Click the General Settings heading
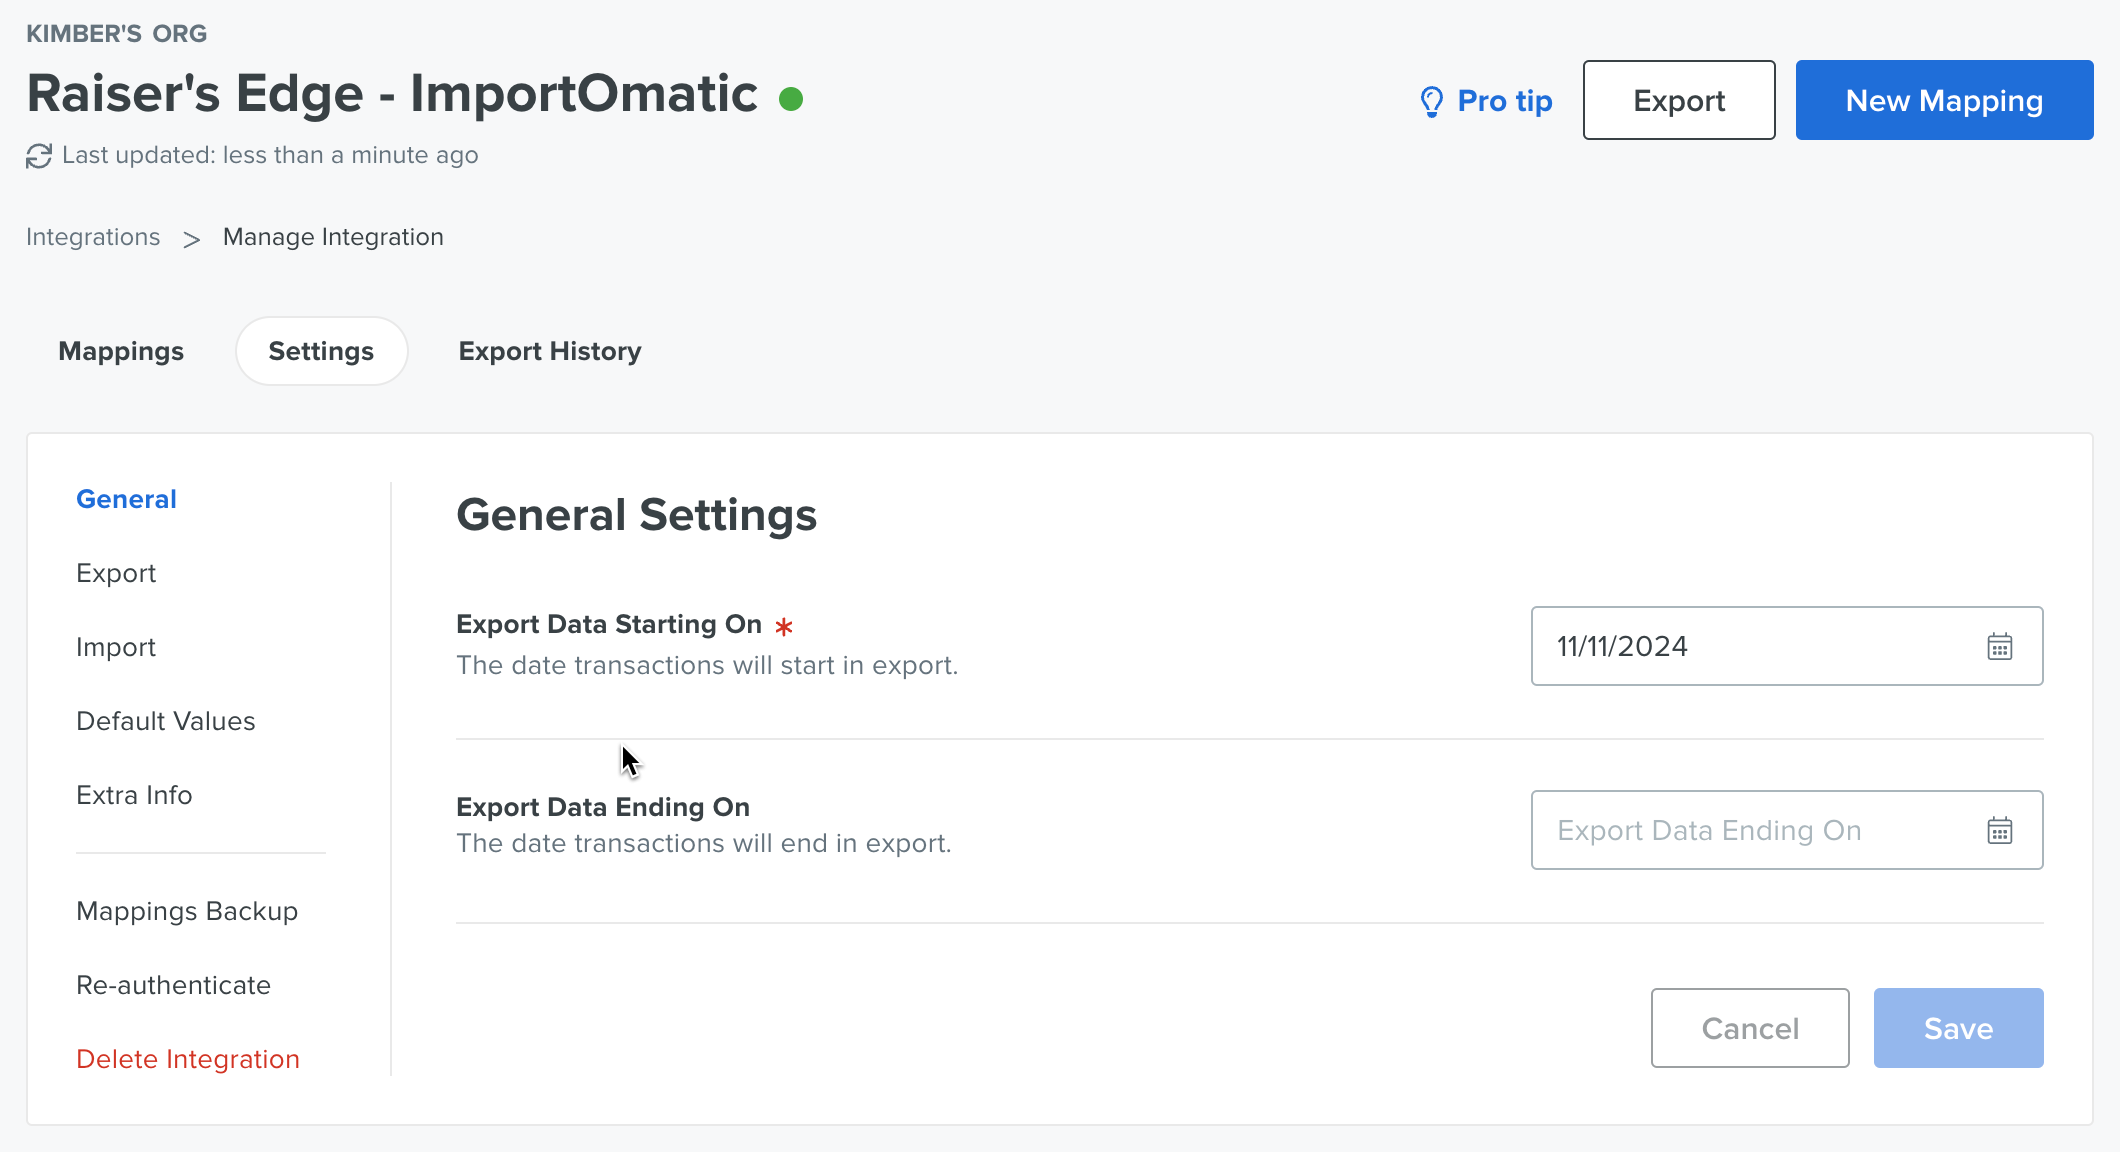The height and width of the screenshot is (1152, 2120). pyautogui.click(x=636, y=515)
